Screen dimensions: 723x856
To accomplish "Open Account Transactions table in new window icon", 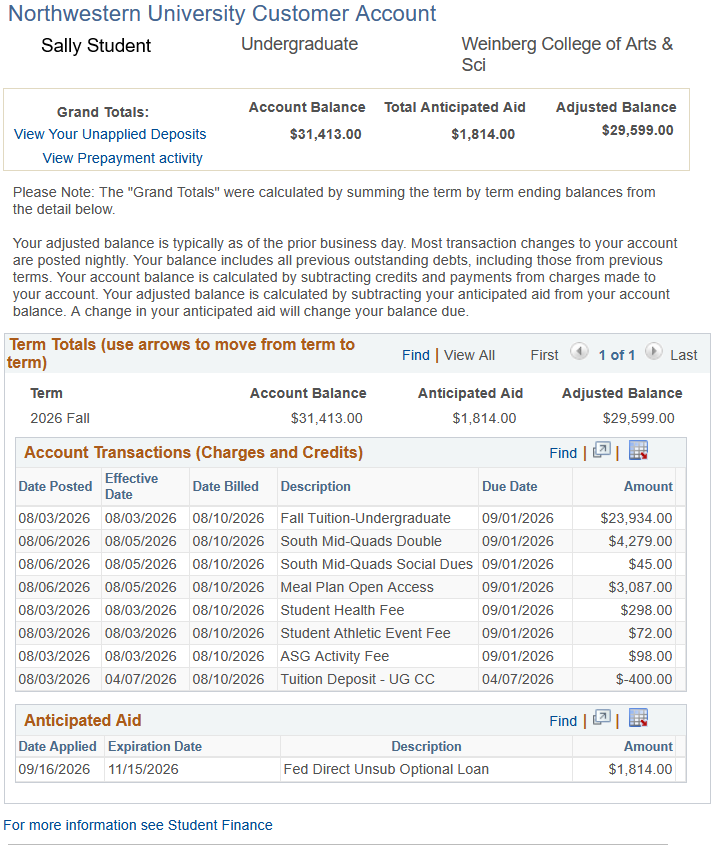I will [x=601, y=450].
